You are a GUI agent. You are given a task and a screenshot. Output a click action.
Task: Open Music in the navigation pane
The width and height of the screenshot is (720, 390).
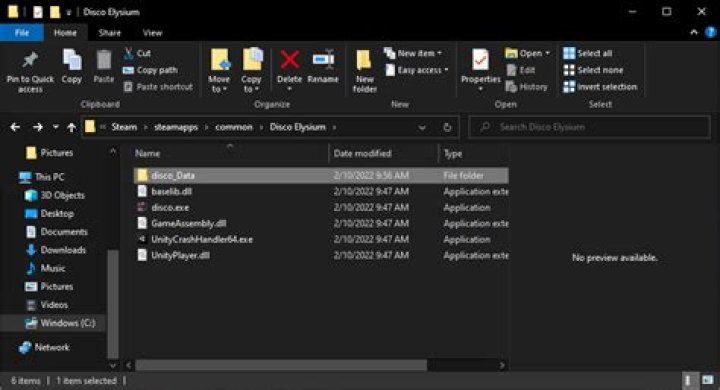pos(45,268)
